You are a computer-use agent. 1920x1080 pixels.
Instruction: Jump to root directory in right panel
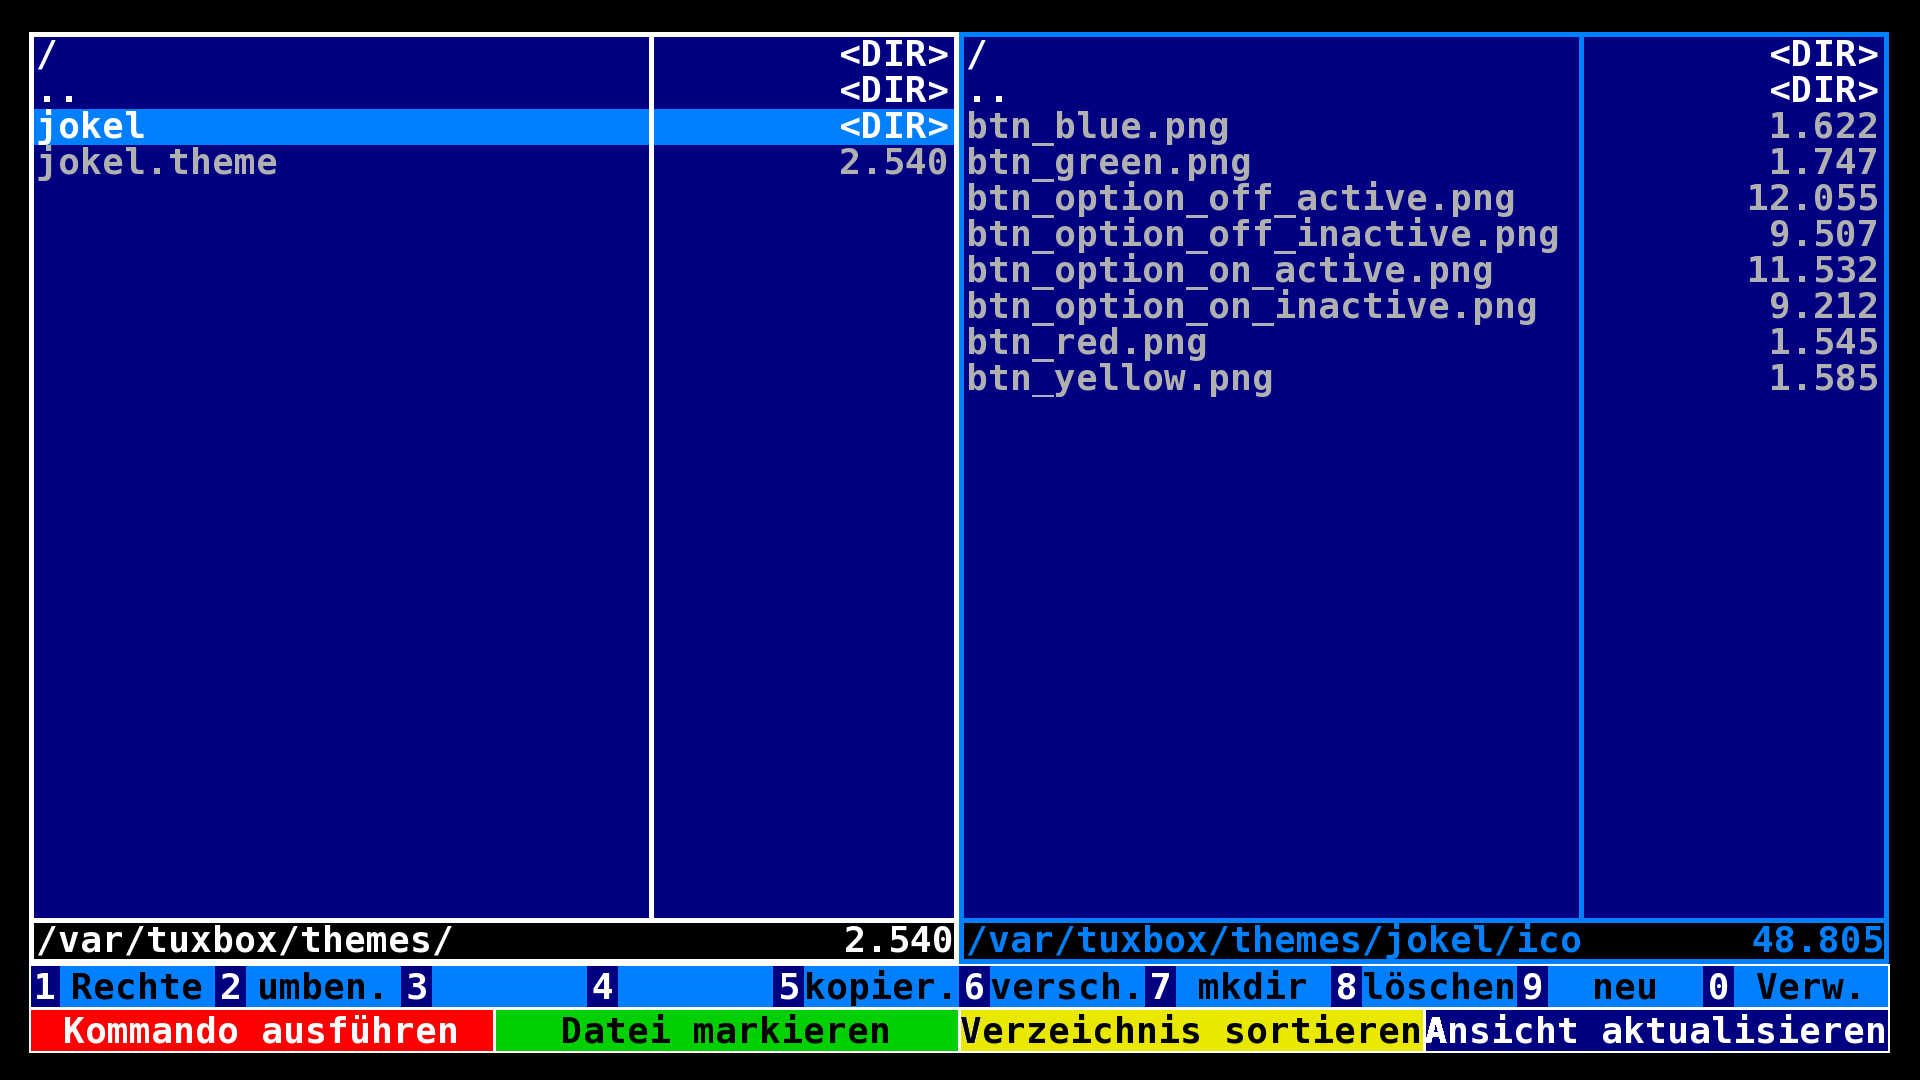(x=978, y=55)
